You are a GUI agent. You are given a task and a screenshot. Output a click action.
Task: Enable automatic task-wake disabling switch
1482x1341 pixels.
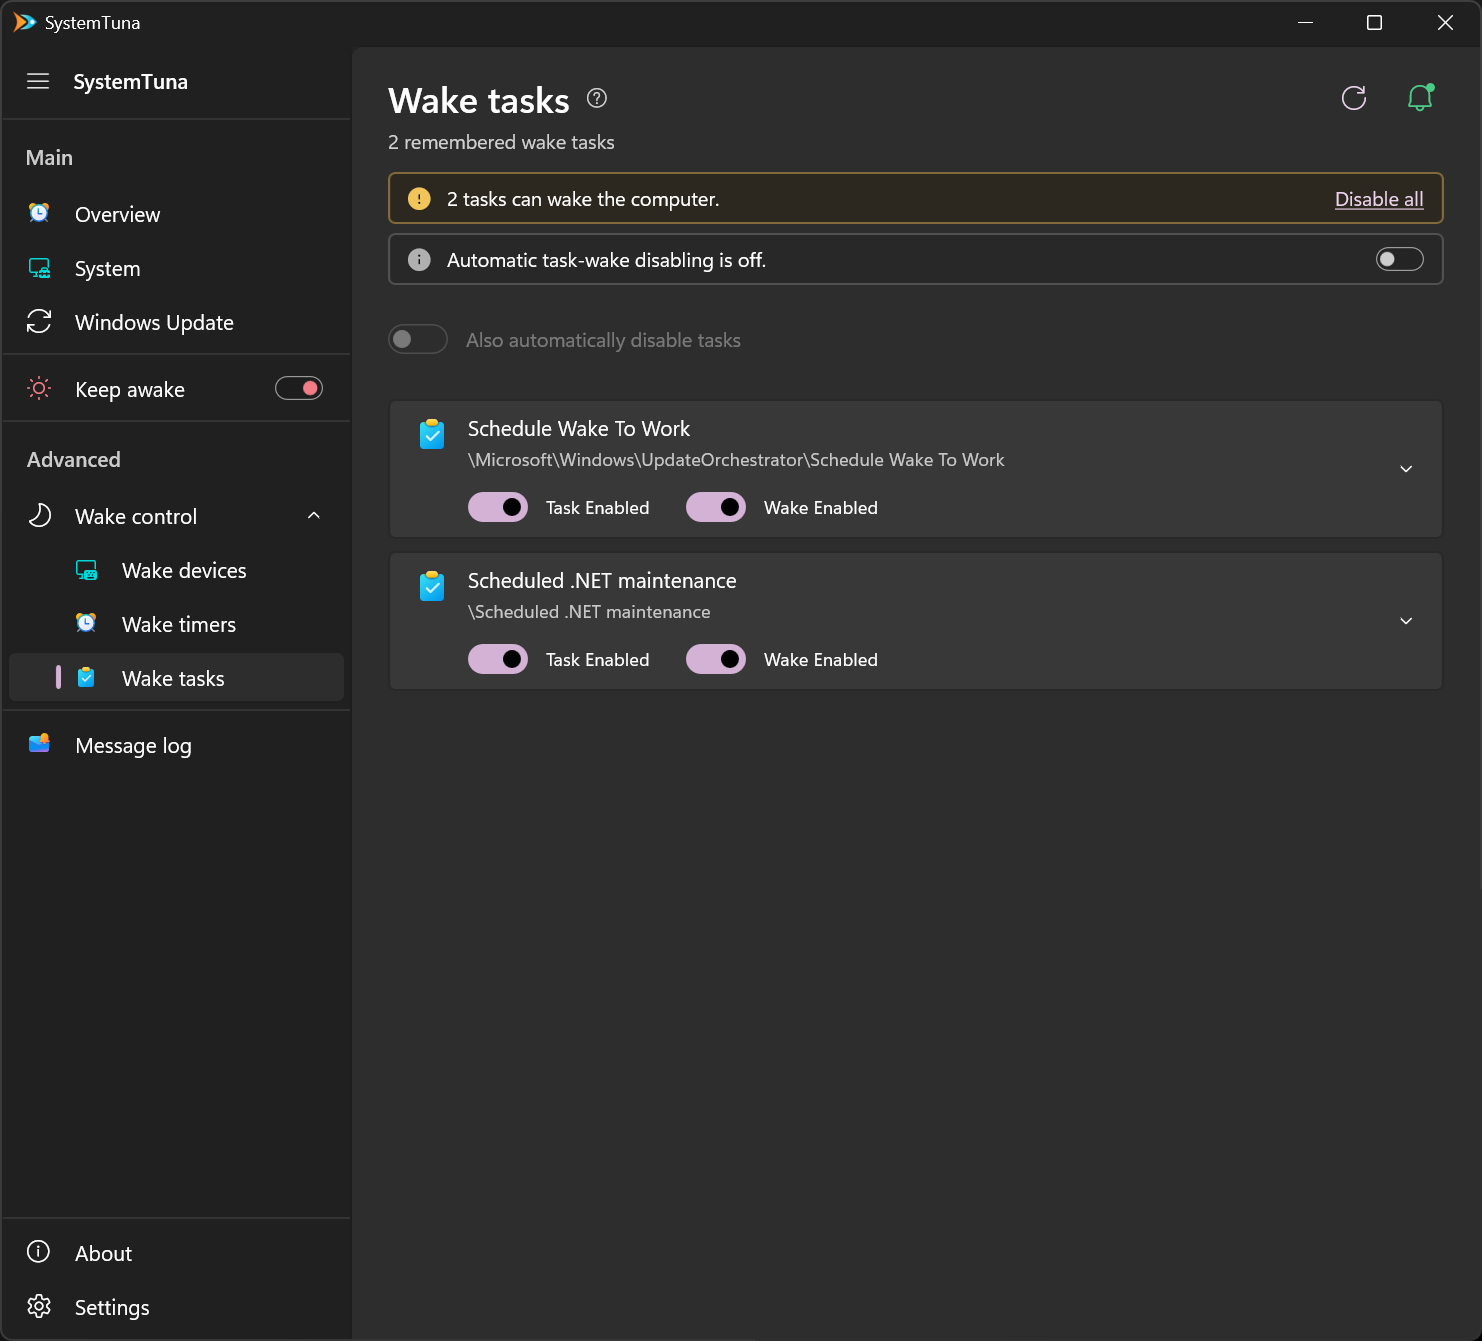(1400, 260)
